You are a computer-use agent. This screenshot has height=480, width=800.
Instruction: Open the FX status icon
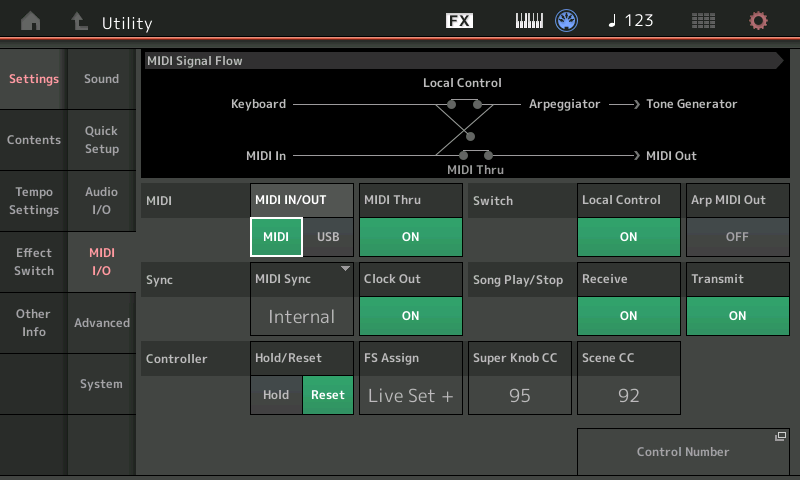pos(459,21)
